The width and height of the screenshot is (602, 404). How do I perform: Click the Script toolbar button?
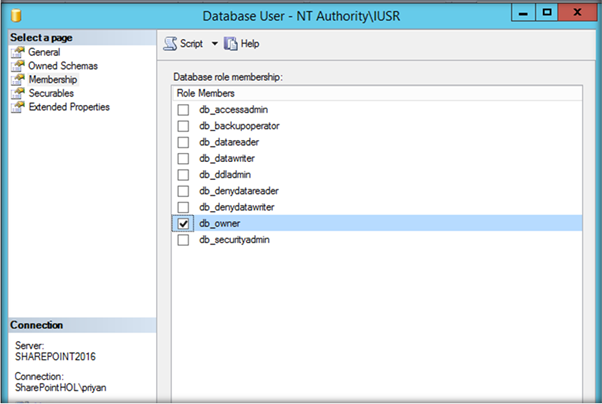coord(184,44)
